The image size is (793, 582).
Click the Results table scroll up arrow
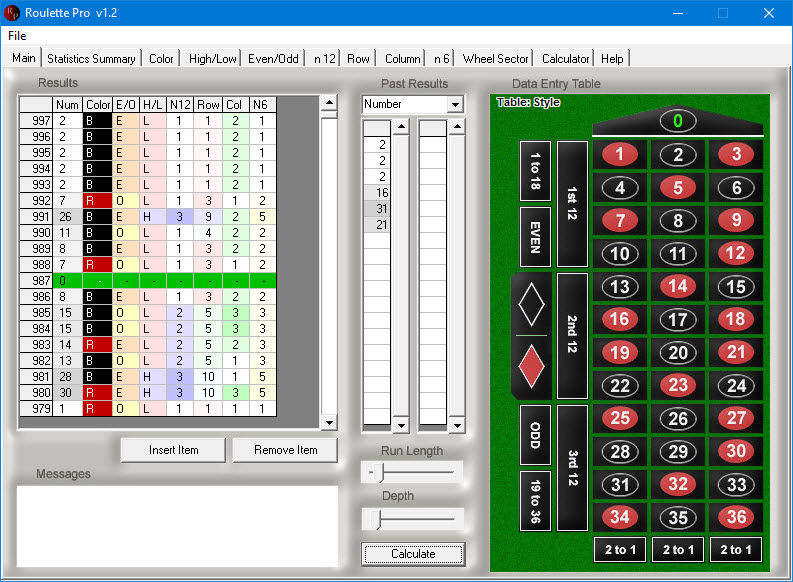coord(329,102)
